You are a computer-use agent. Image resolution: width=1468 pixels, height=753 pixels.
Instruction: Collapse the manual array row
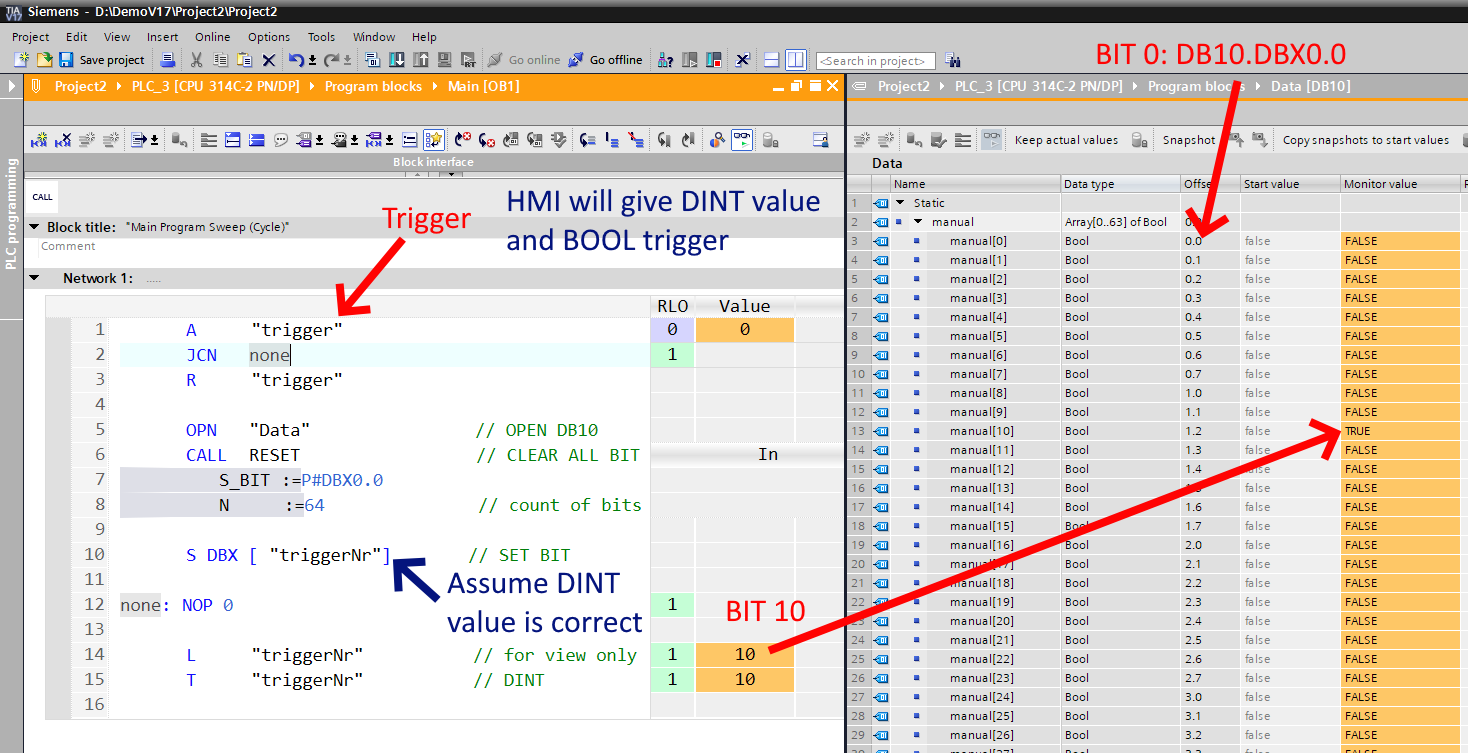[917, 222]
